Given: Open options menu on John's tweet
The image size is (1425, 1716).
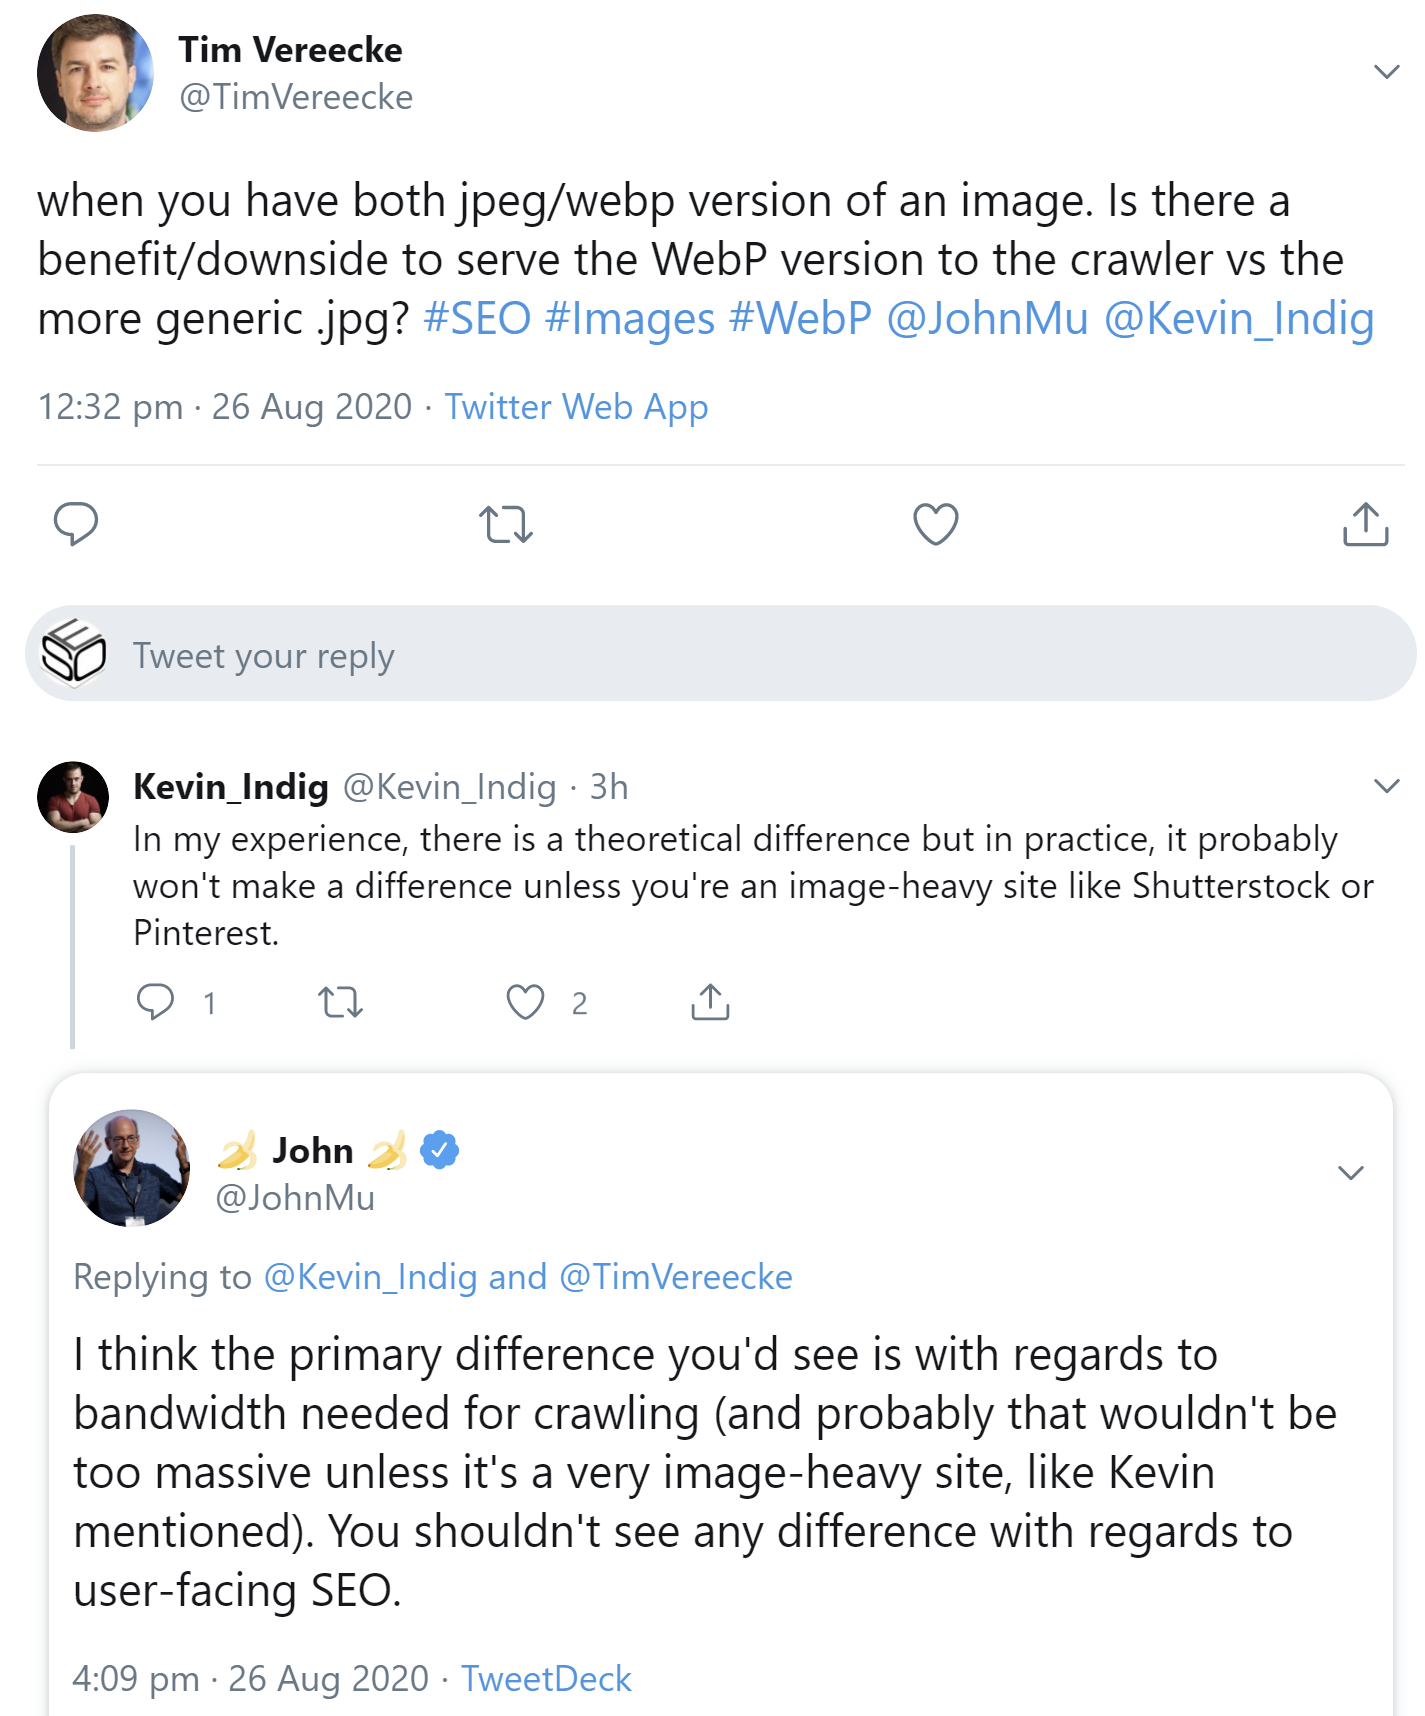Looking at the screenshot, I should click(1351, 1174).
